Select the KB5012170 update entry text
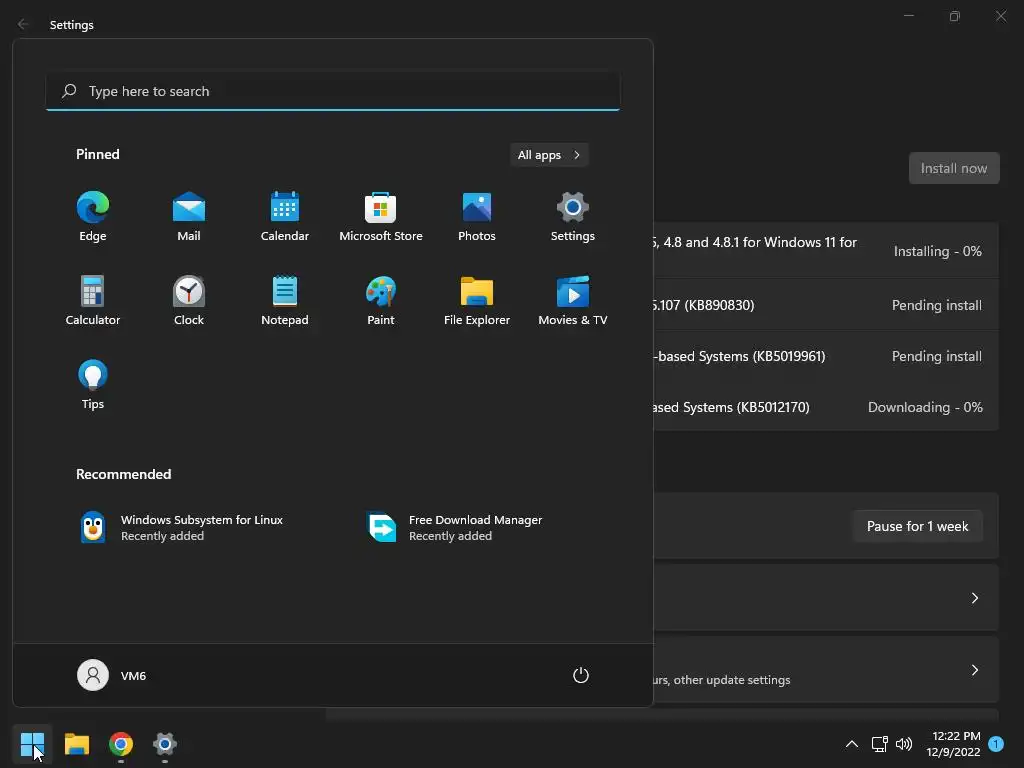Screen dimensions: 1024x768 pyautogui.click(x=731, y=407)
